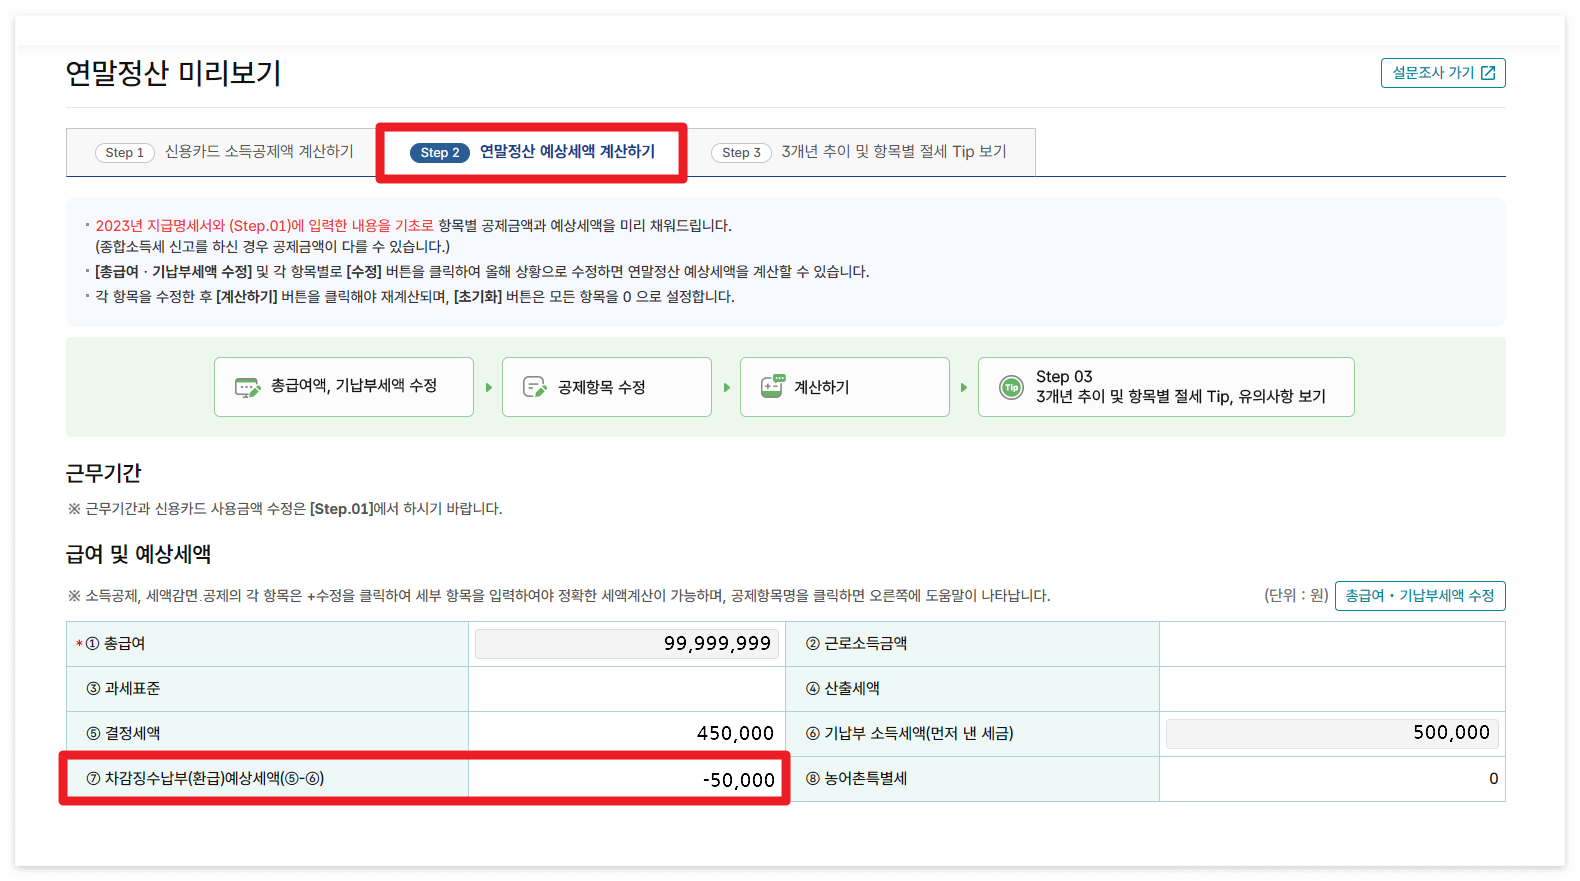Image resolution: width=1580 pixels, height=881 pixels.
Task: Click the 총급여 · 기납부세액 수정 button
Action: coord(1420,596)
